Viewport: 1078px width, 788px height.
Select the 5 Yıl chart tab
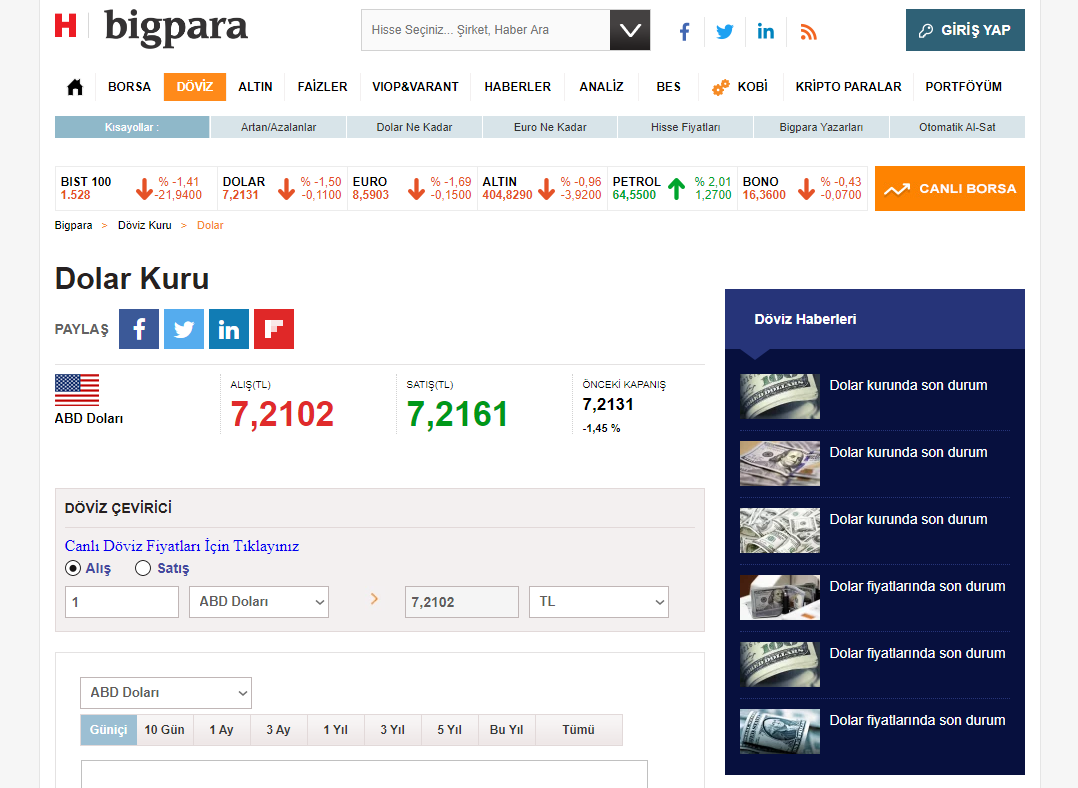450,730
